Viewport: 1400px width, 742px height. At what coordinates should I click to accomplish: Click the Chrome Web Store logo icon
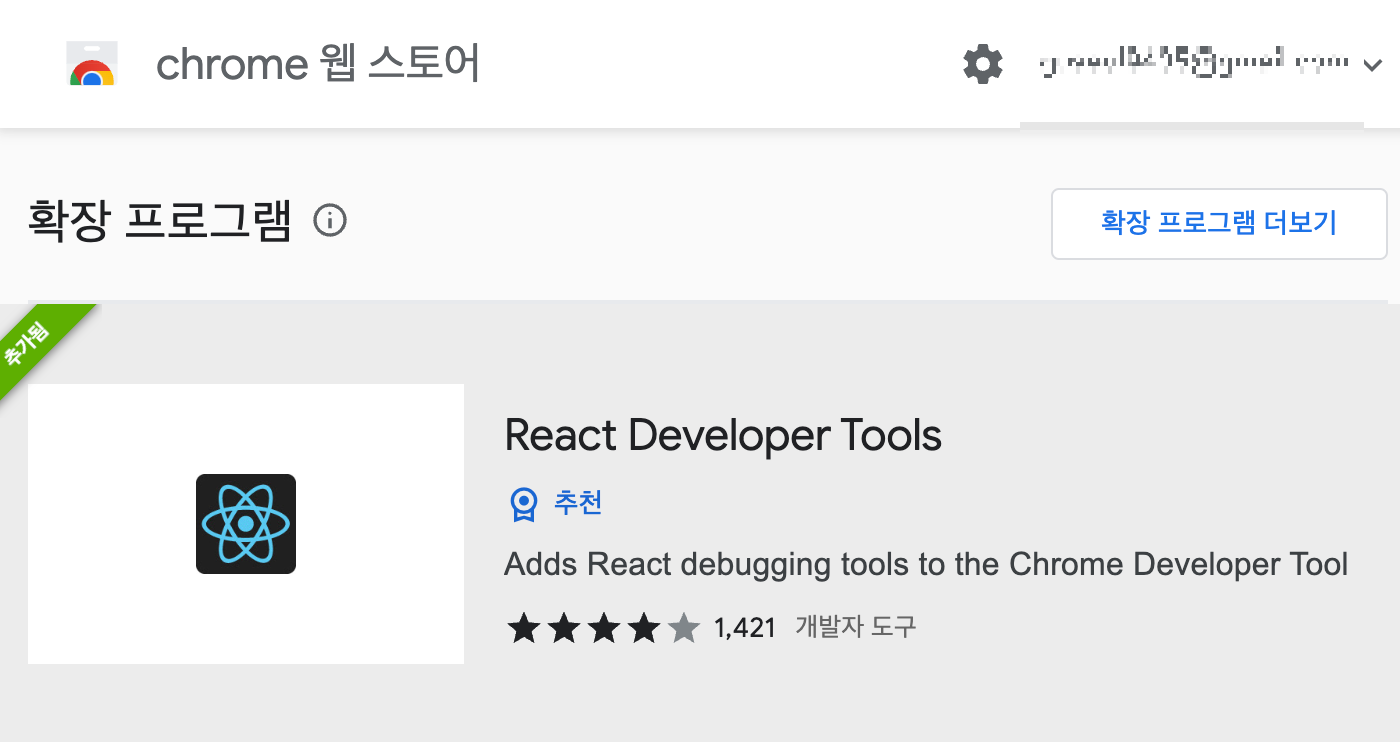(92, 64)
